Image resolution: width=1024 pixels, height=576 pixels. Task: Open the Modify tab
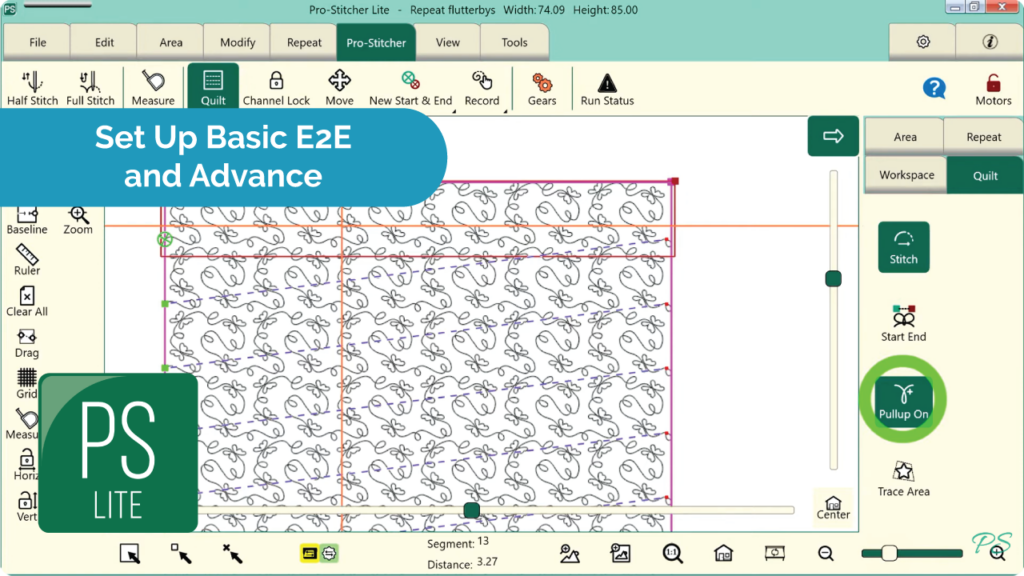click(237, 42)
